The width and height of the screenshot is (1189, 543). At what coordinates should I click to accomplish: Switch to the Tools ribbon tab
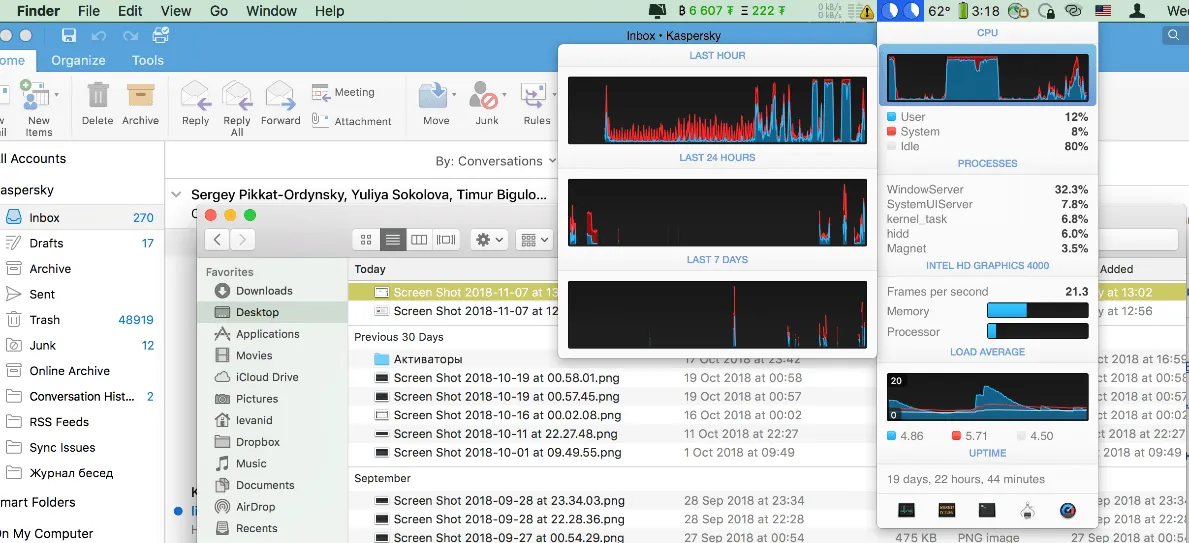pyautogui.click(x=147, y=60)
